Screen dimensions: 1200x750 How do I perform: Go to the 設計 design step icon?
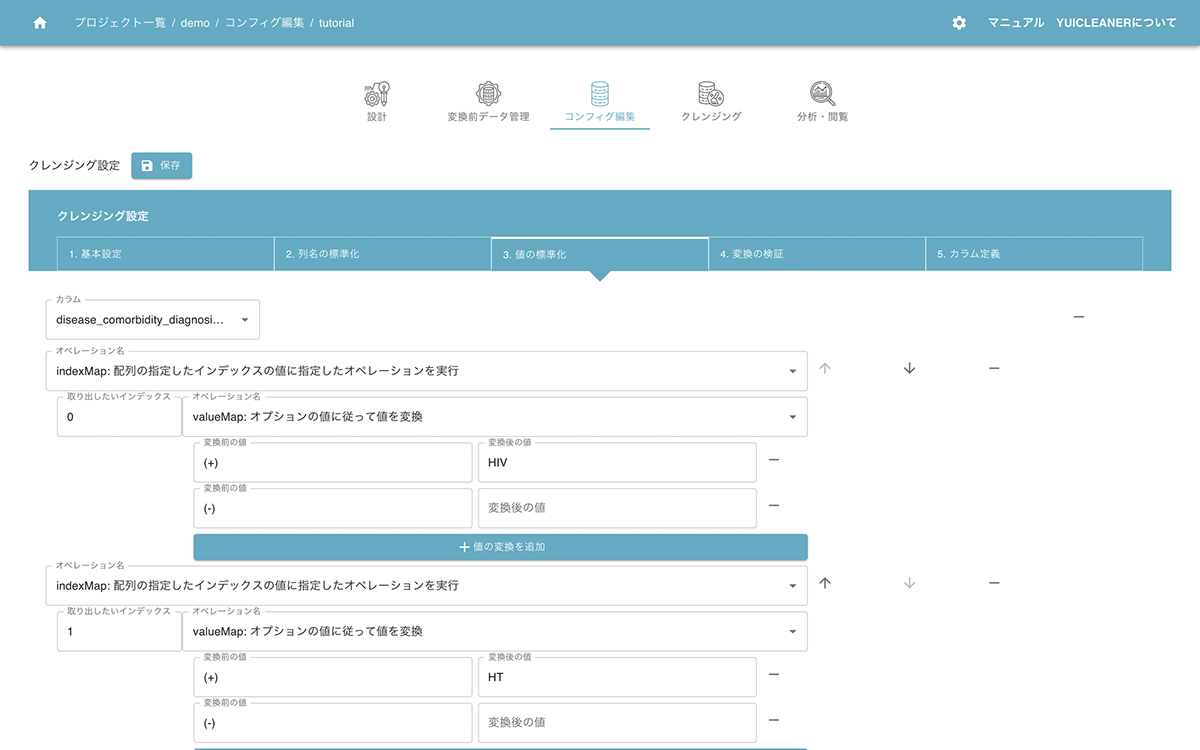coord(377,95)
